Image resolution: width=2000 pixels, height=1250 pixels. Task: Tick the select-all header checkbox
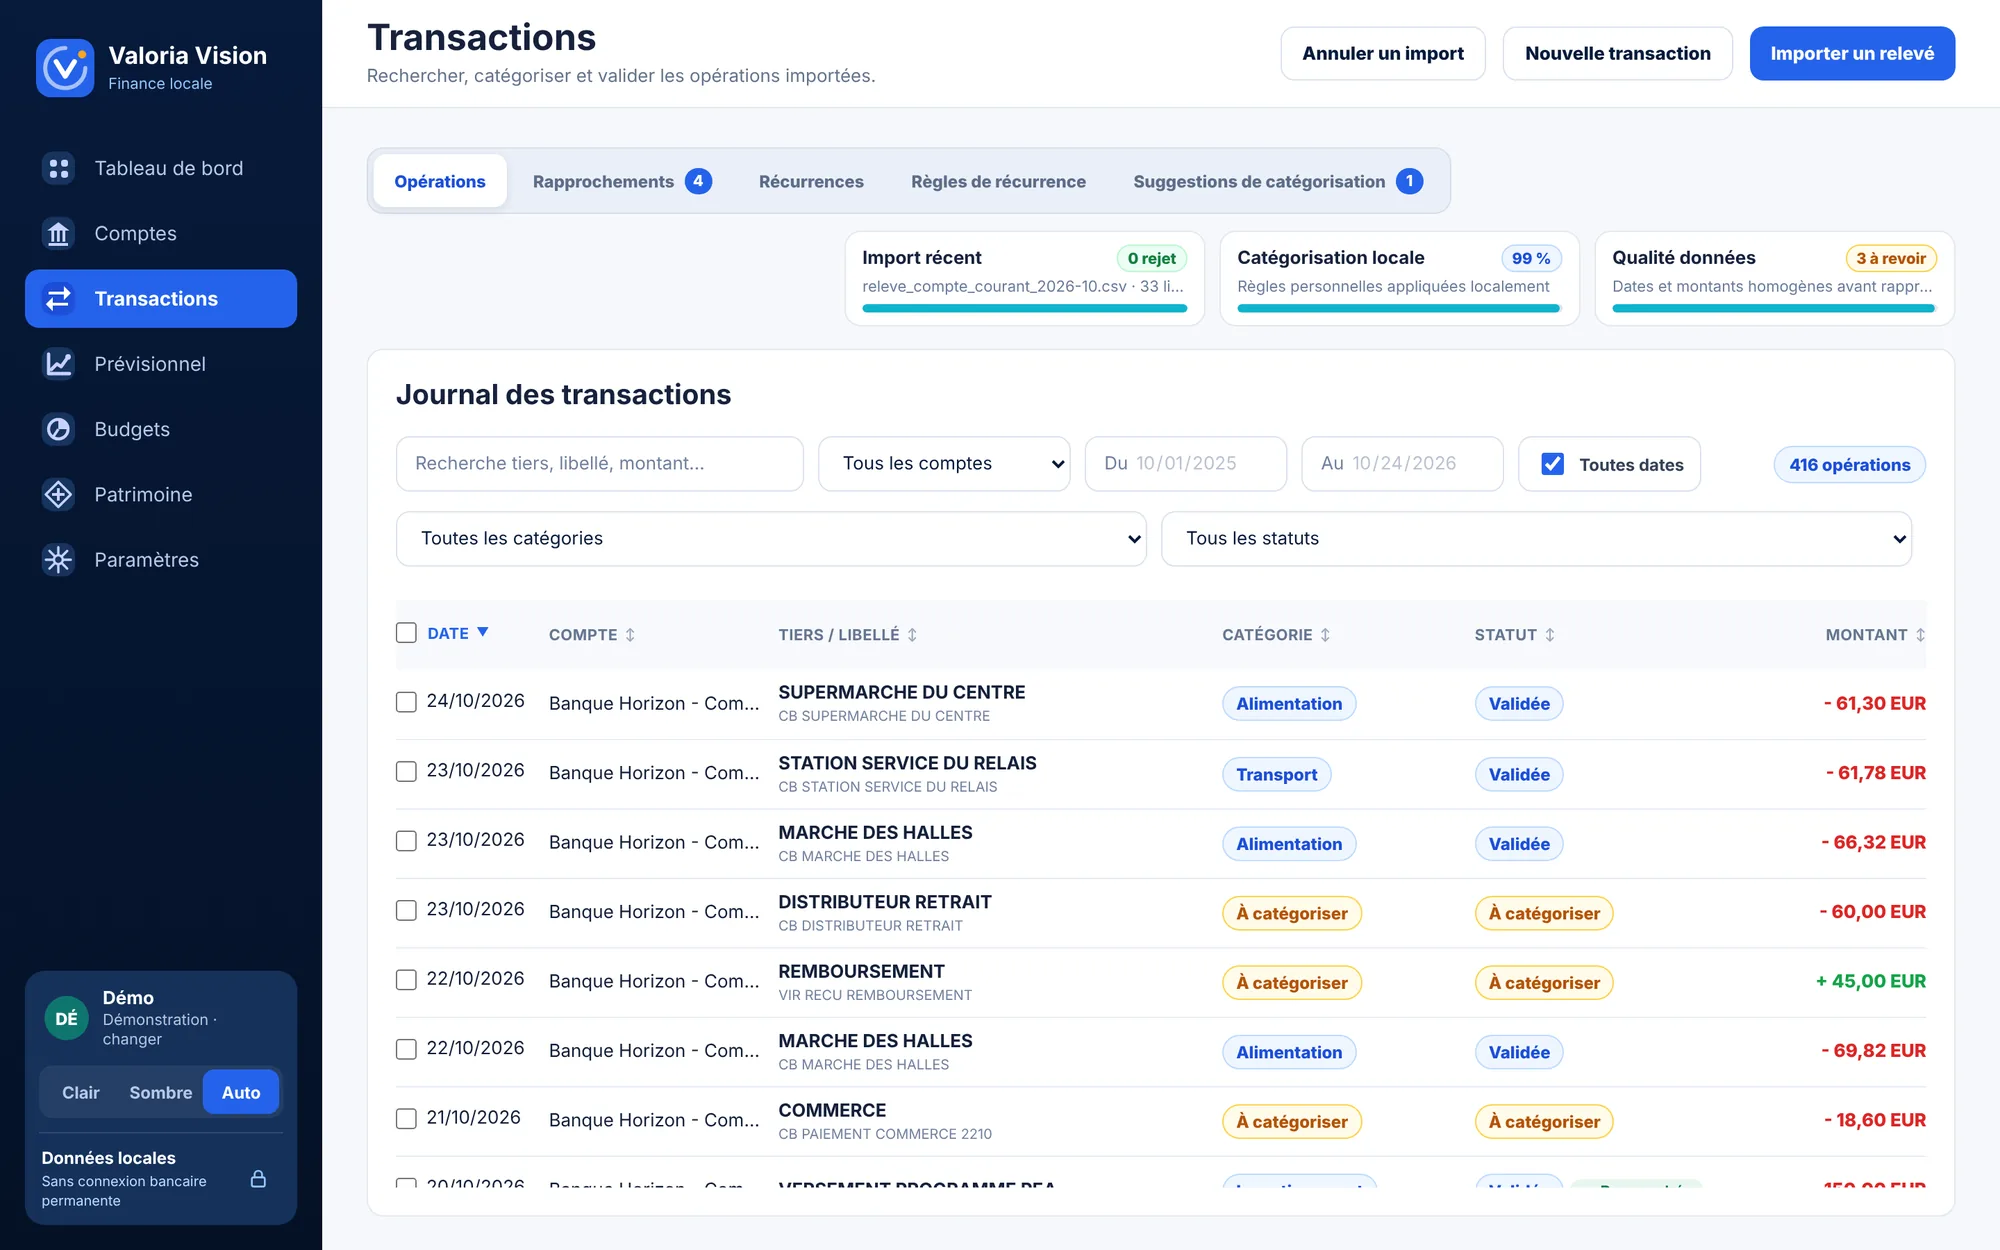pyautogui.click(x=406, y=633)
